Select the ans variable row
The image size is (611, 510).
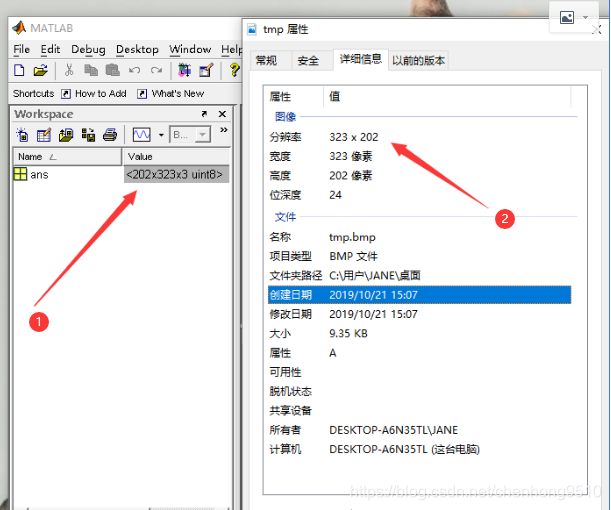pyautogui.click(x=122, y=174)
